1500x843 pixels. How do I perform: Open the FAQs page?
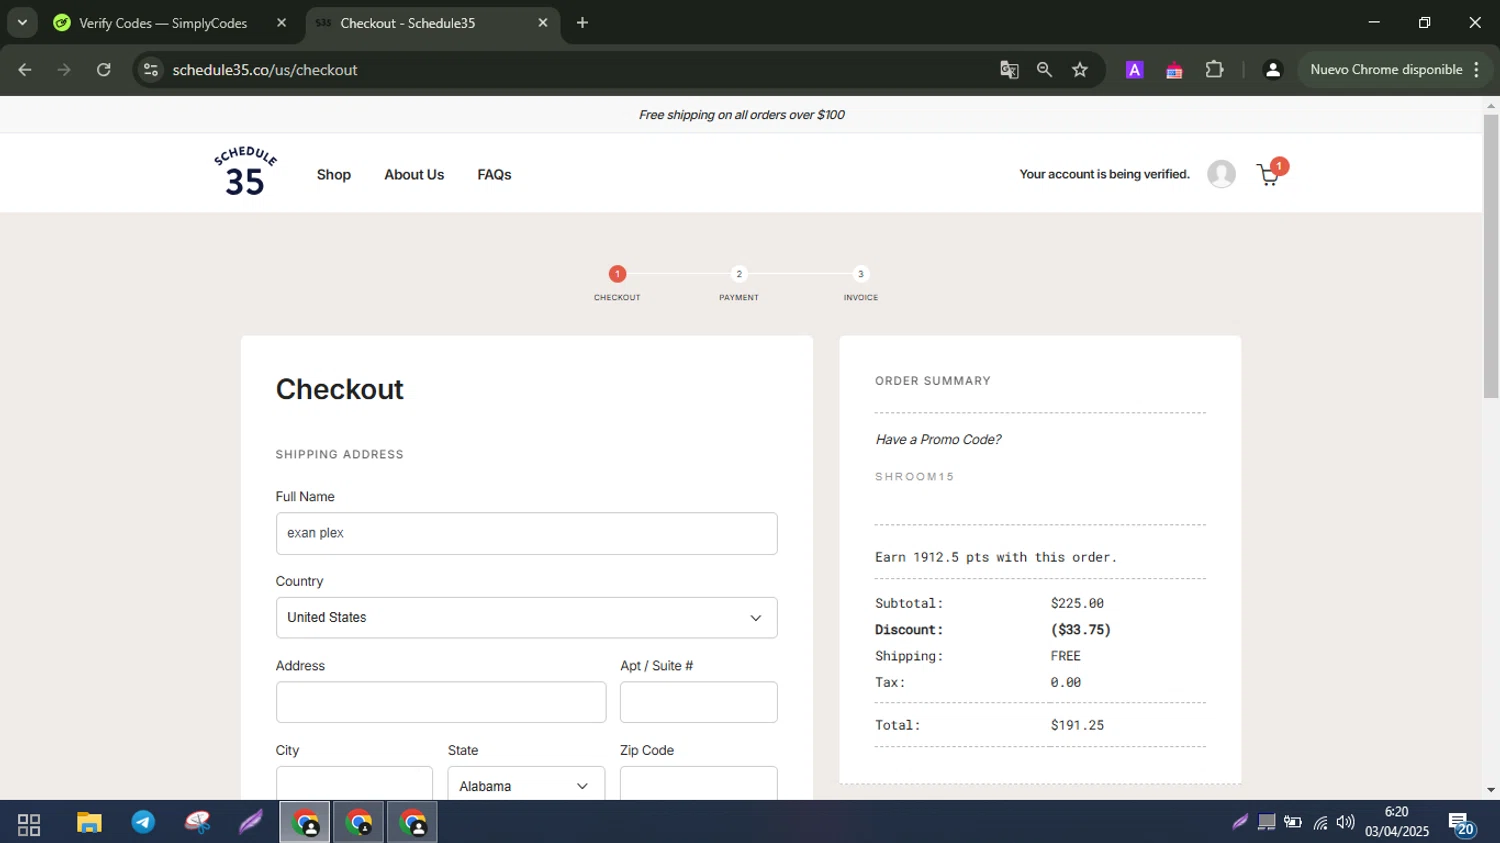494,175
